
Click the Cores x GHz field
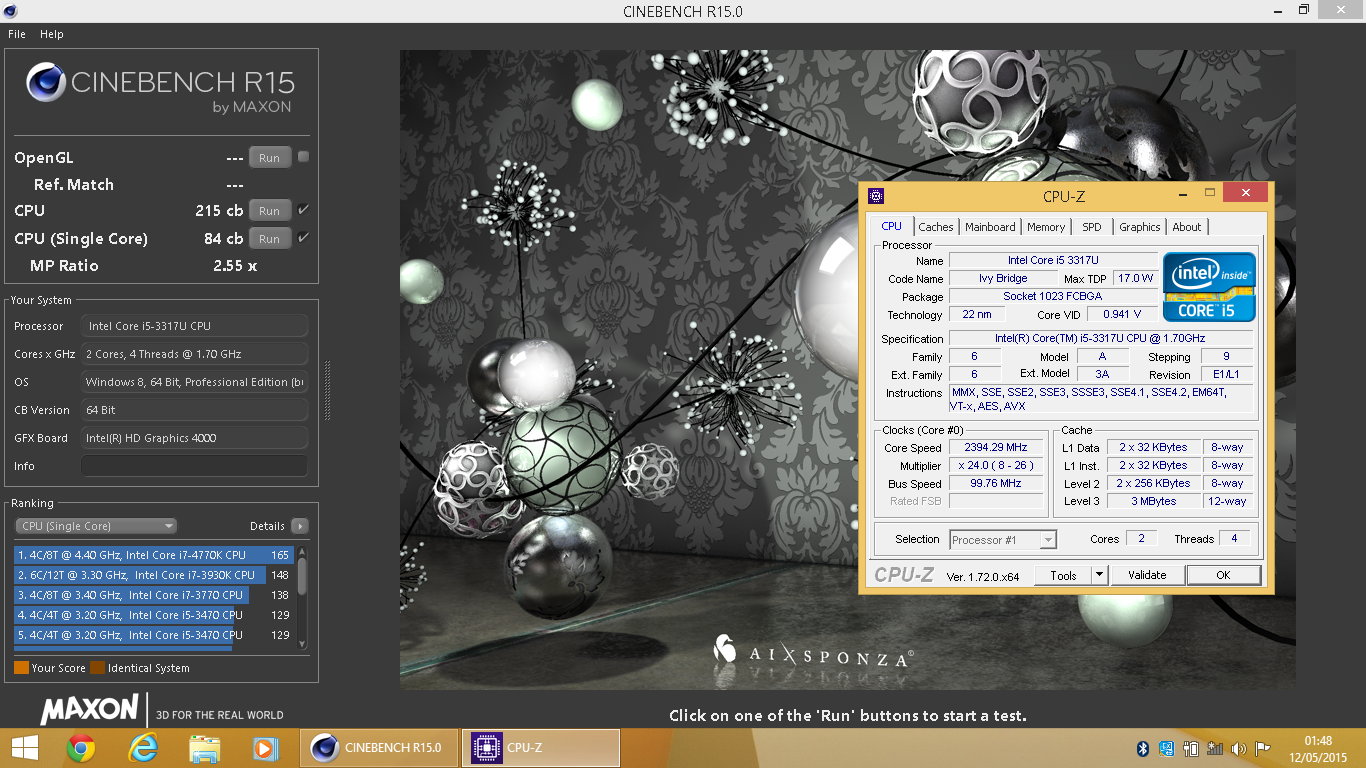click(195, 354)
